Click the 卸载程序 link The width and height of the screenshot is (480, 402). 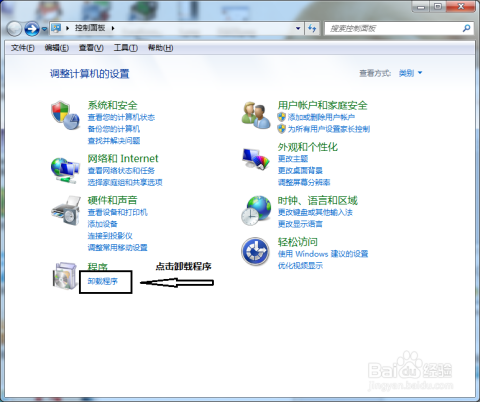pyautogui.click(x=103, y=281)
